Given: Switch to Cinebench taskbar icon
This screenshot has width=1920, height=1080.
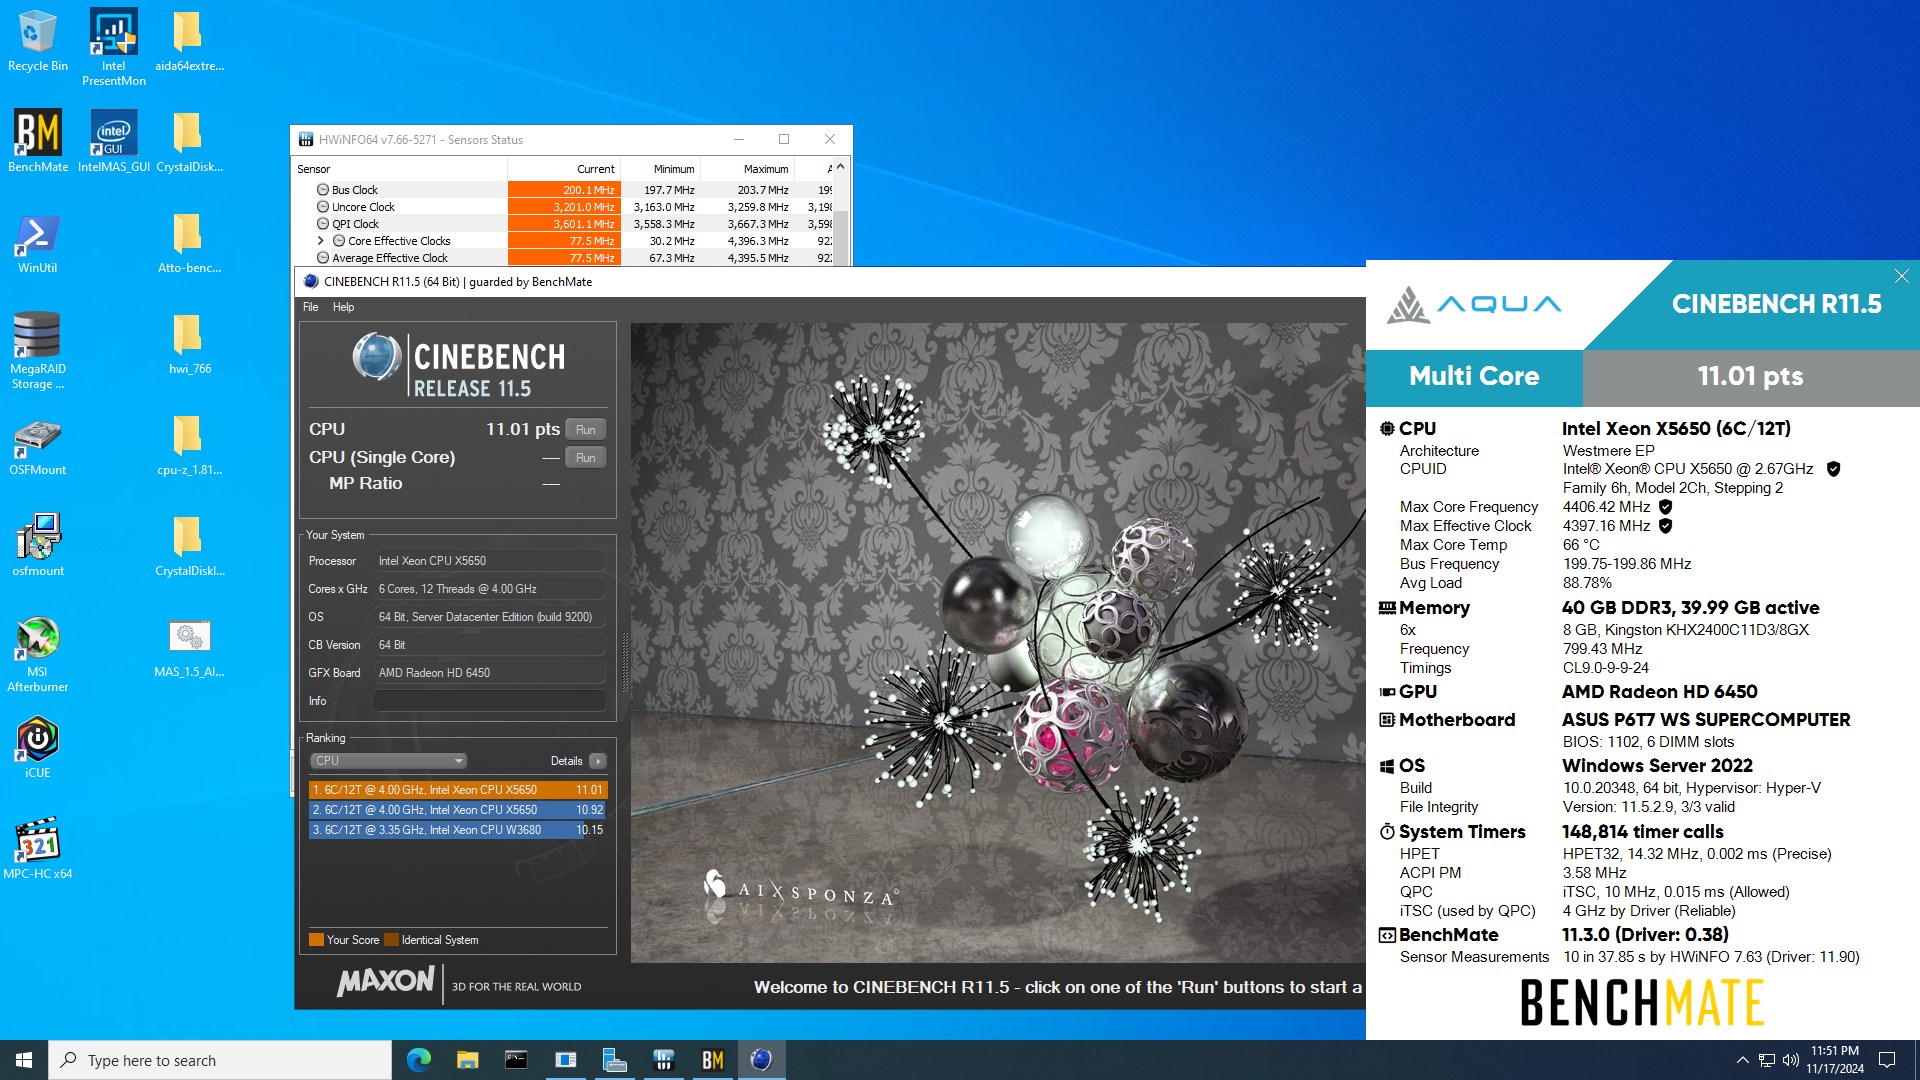Looking at the screenshot, I should [761, 1060].
